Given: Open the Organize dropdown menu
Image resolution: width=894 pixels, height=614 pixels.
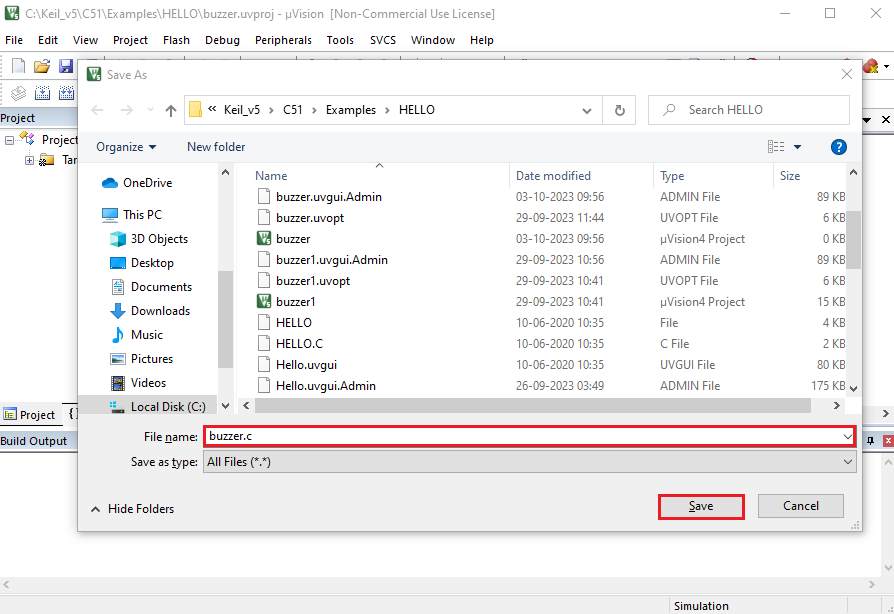Looking at the screenshot, I should click(126, 147).
